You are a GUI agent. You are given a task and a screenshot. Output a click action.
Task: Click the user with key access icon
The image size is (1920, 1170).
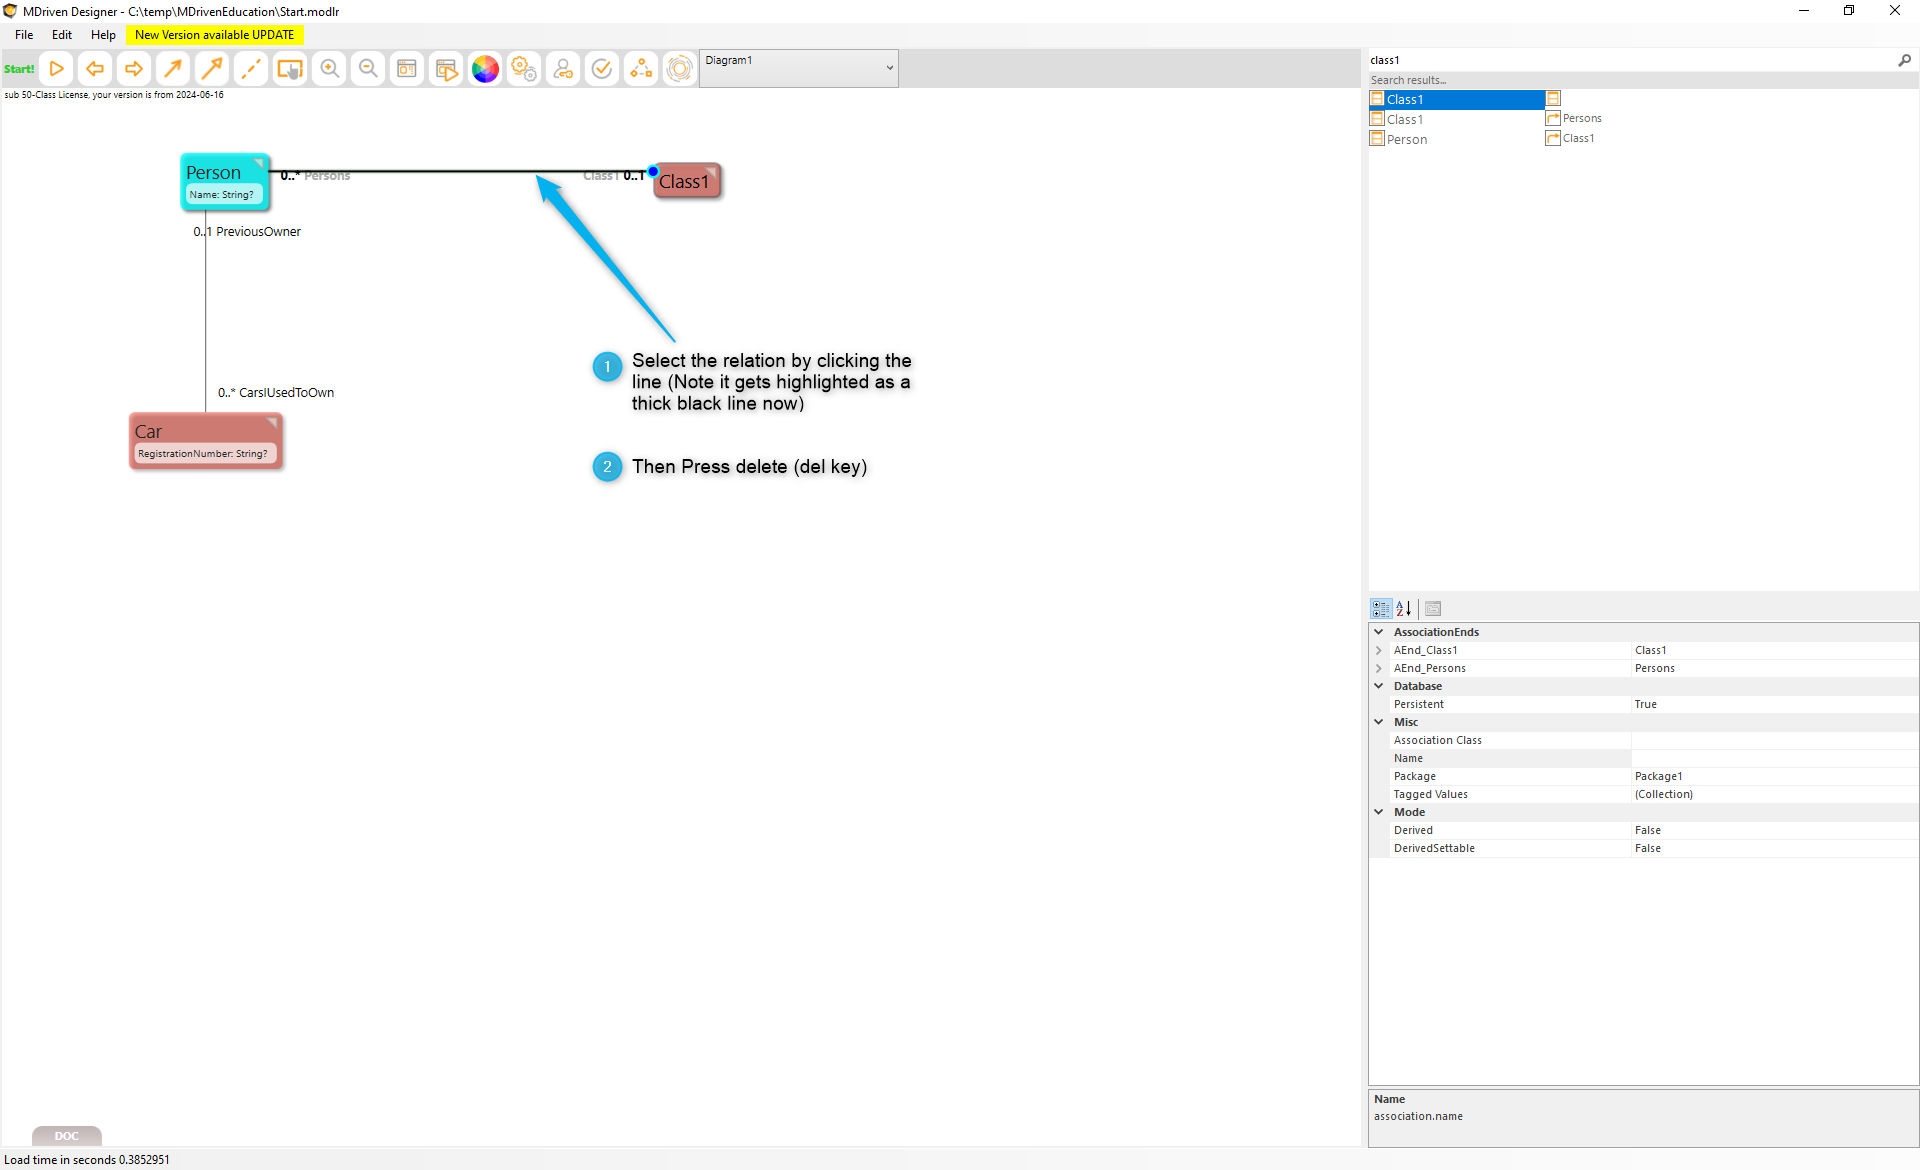point(563,69)
